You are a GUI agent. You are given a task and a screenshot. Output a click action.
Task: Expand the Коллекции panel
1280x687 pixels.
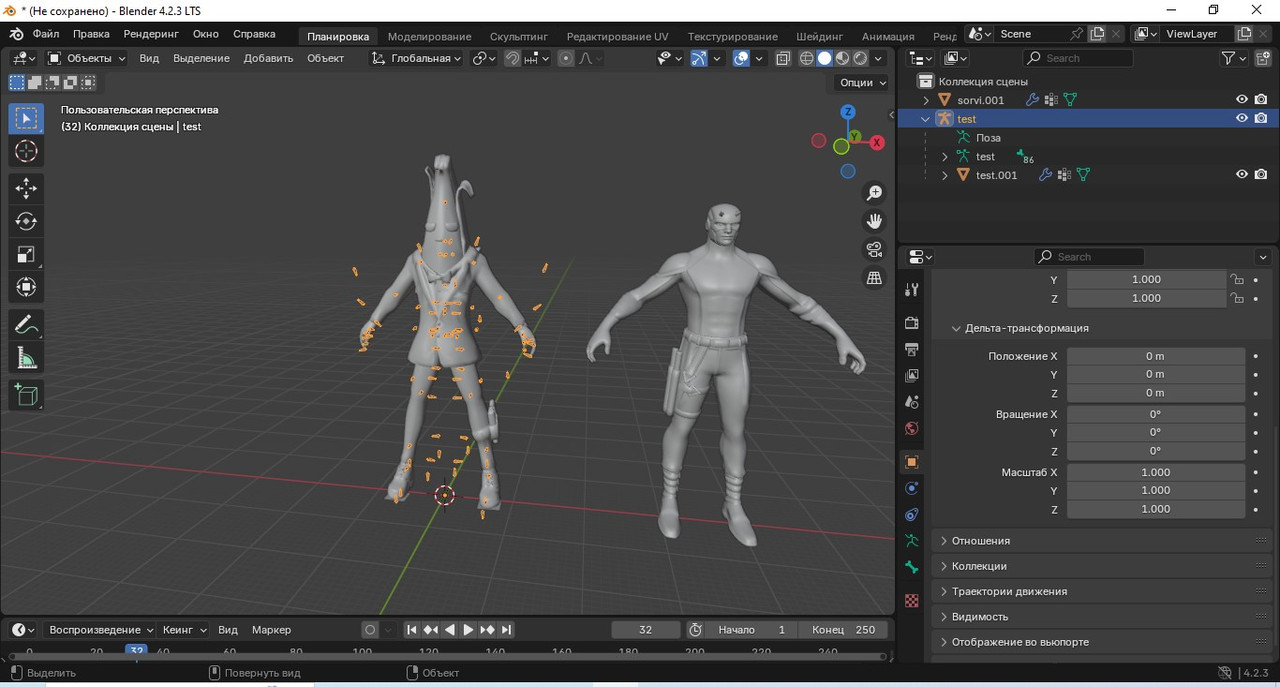pos(1100,566)
